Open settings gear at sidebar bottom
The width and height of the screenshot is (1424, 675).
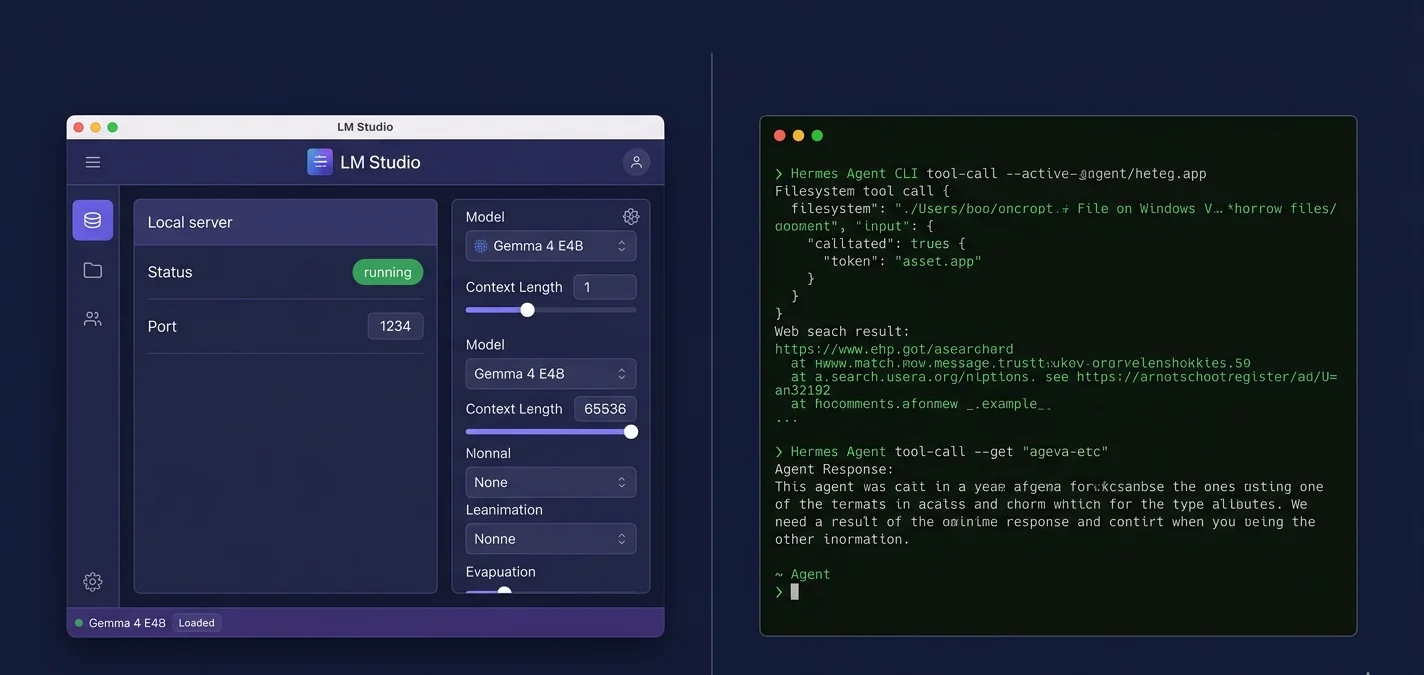pyautogui.click(x=93, y=582)
